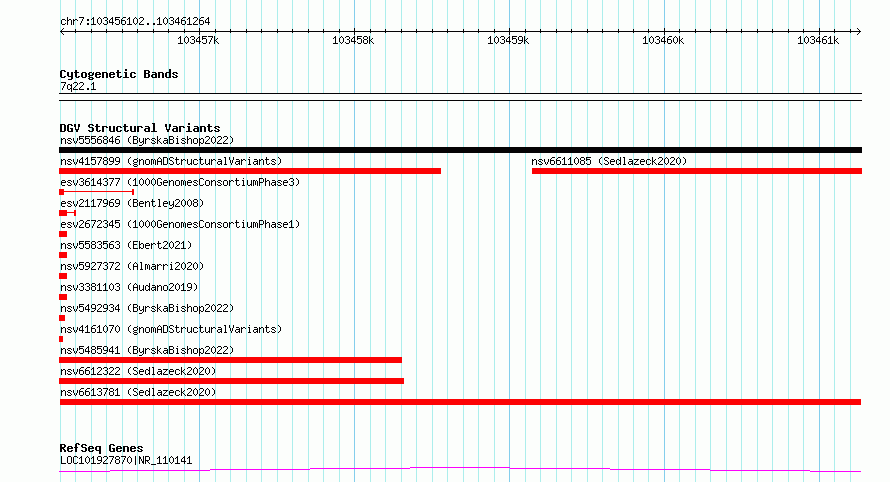The width and height of the screenshot is (890, 482).
Task: Open the DGV Structural Variants track heading
Action: 140,128
